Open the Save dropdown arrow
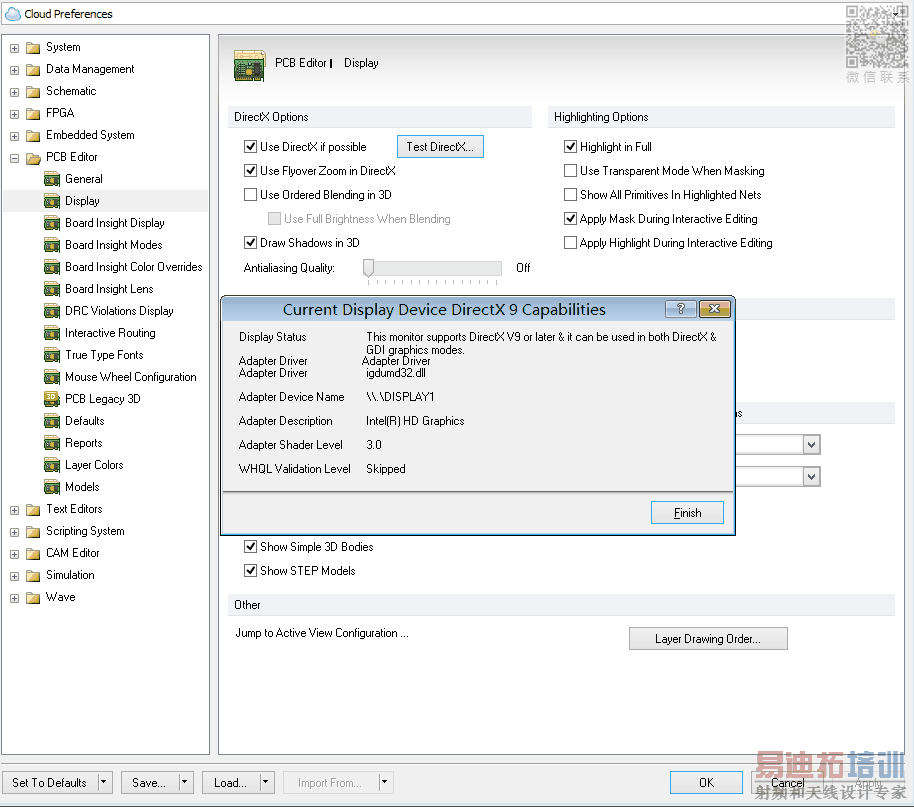914x807 pixels. 185,782
